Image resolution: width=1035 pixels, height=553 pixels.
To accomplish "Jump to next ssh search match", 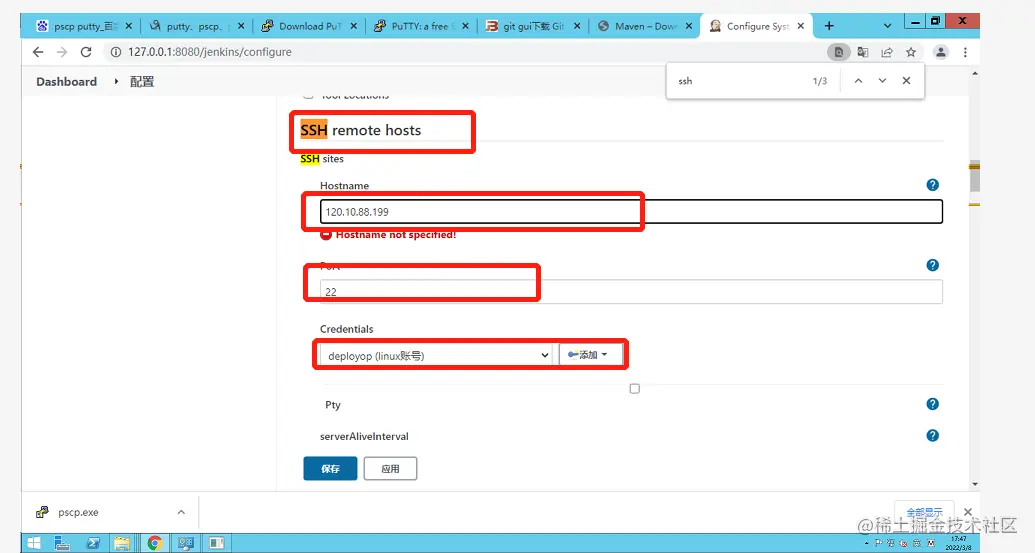I will [882, 81].
